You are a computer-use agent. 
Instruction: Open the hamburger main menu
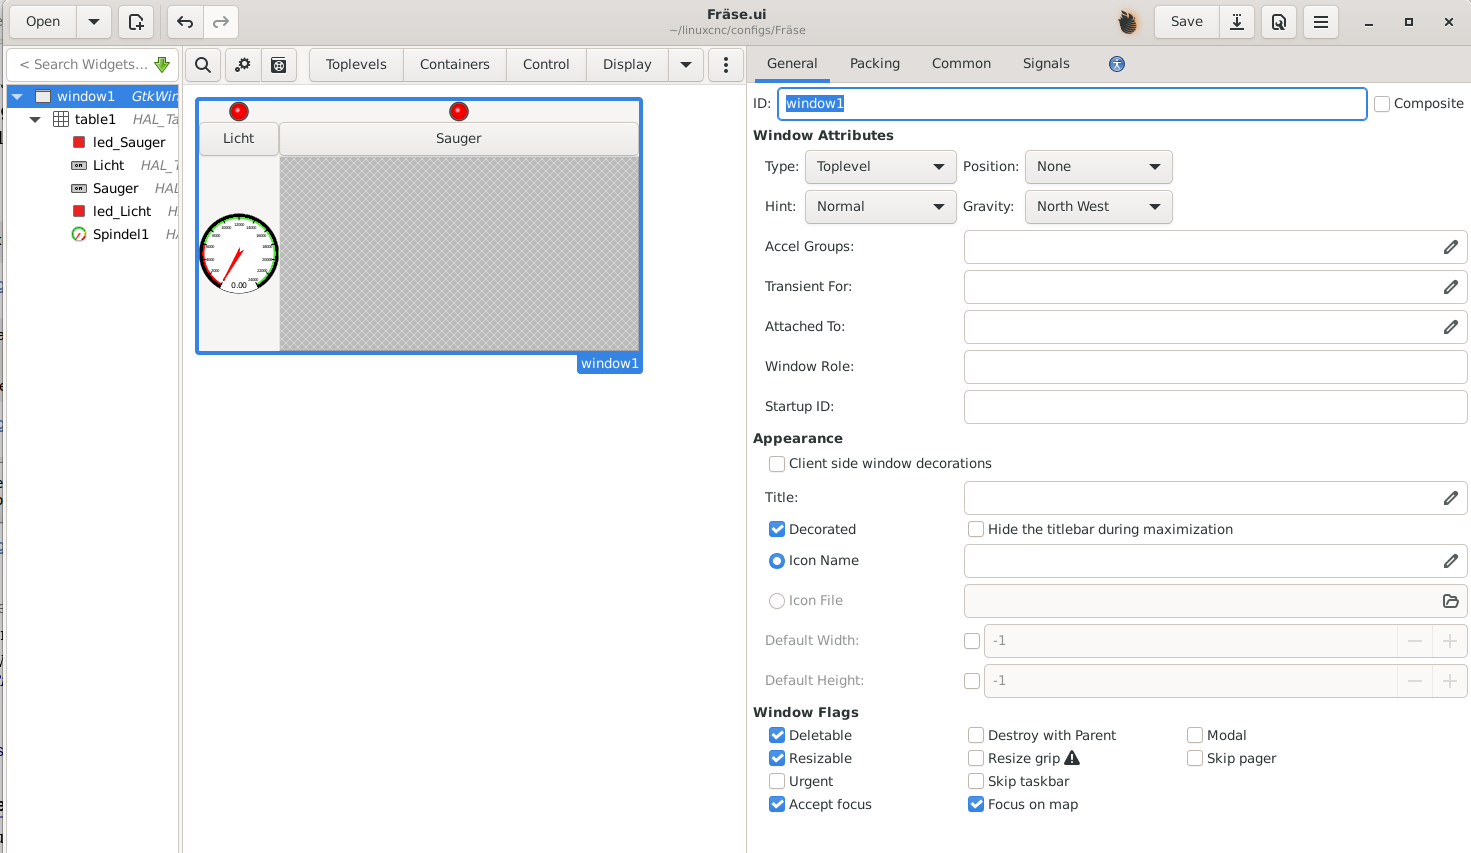(x=1321, y=22)
